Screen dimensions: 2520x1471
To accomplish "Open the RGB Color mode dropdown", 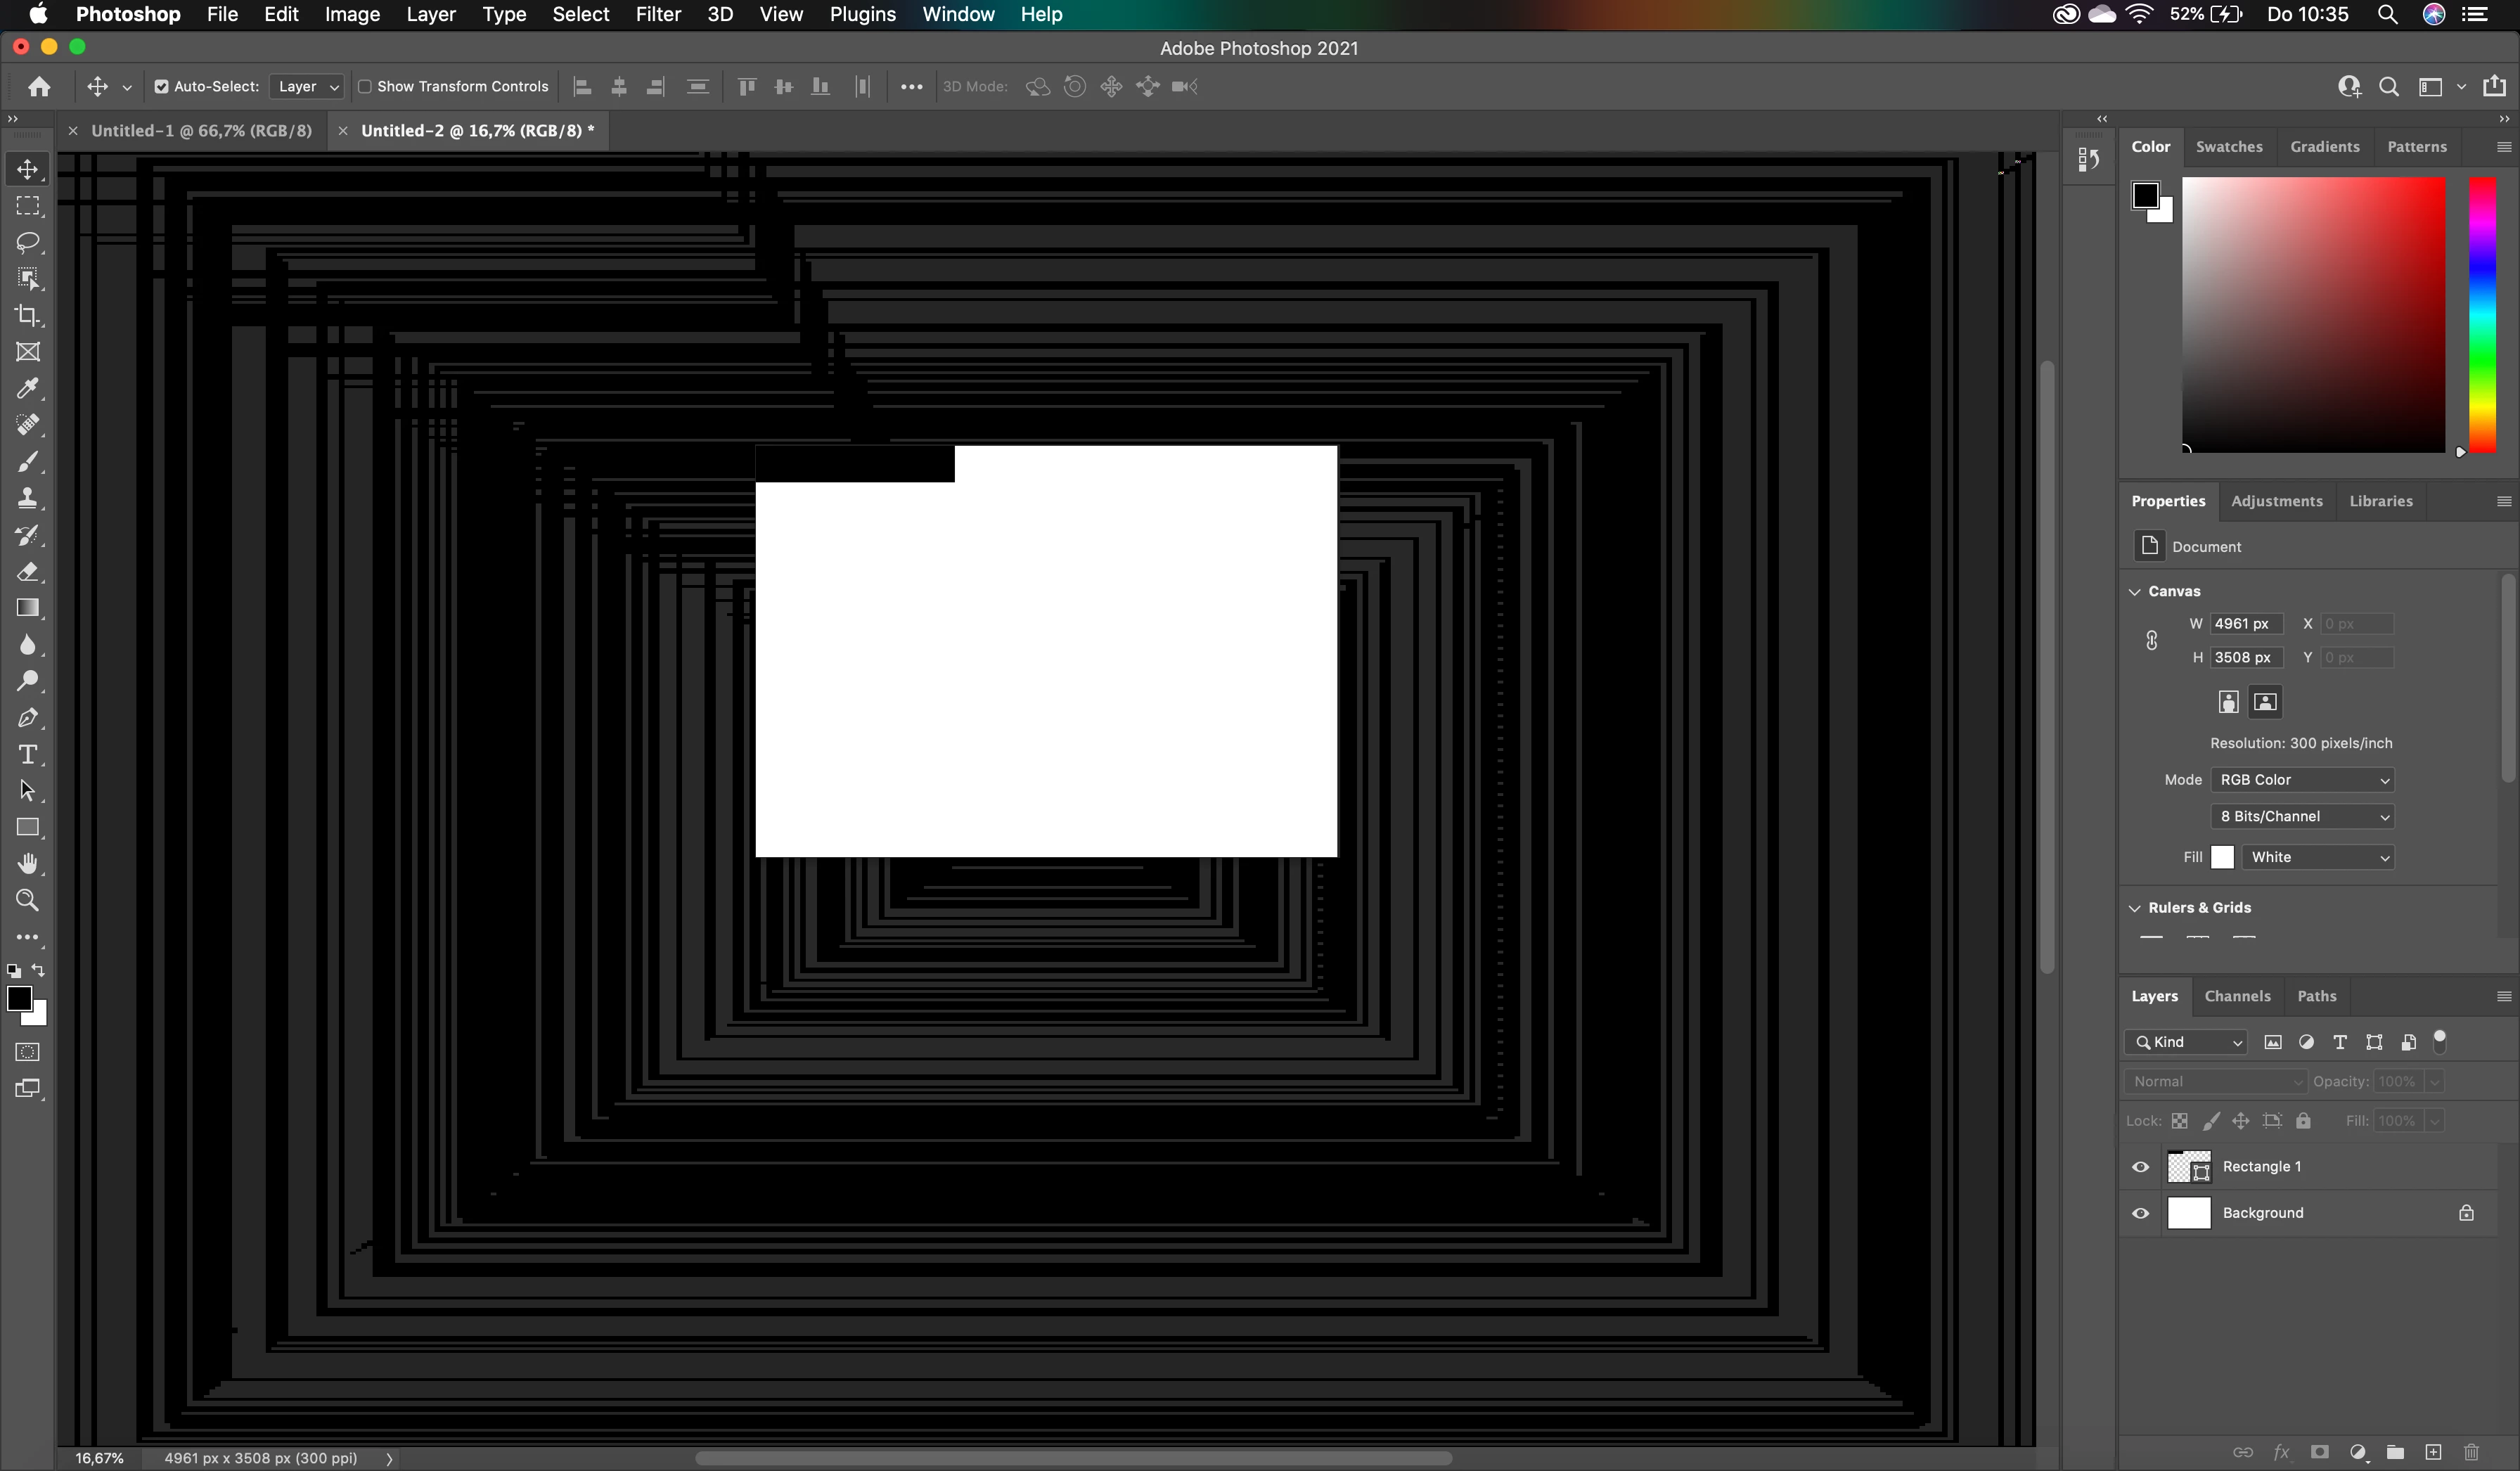I will pyautogui.click(x=2302, y=780).
